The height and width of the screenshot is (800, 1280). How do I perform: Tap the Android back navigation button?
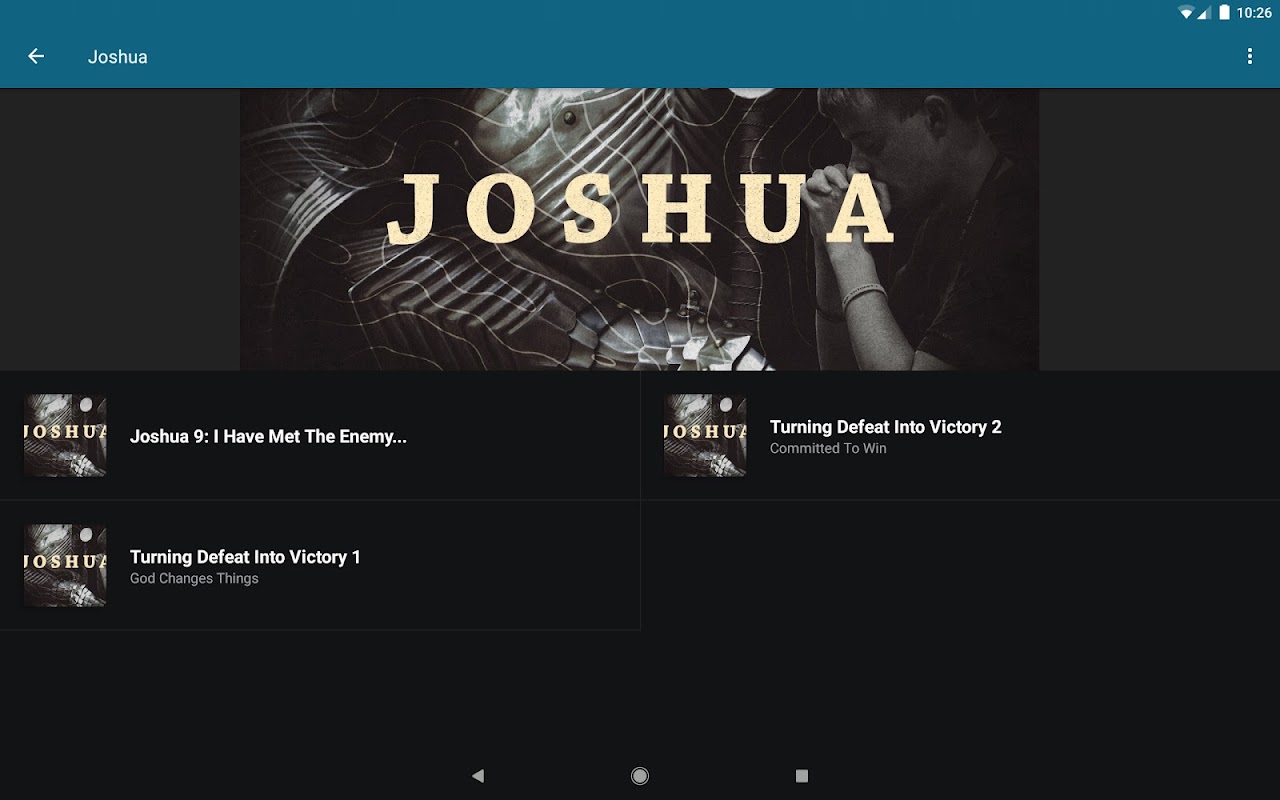coord(478,775)
